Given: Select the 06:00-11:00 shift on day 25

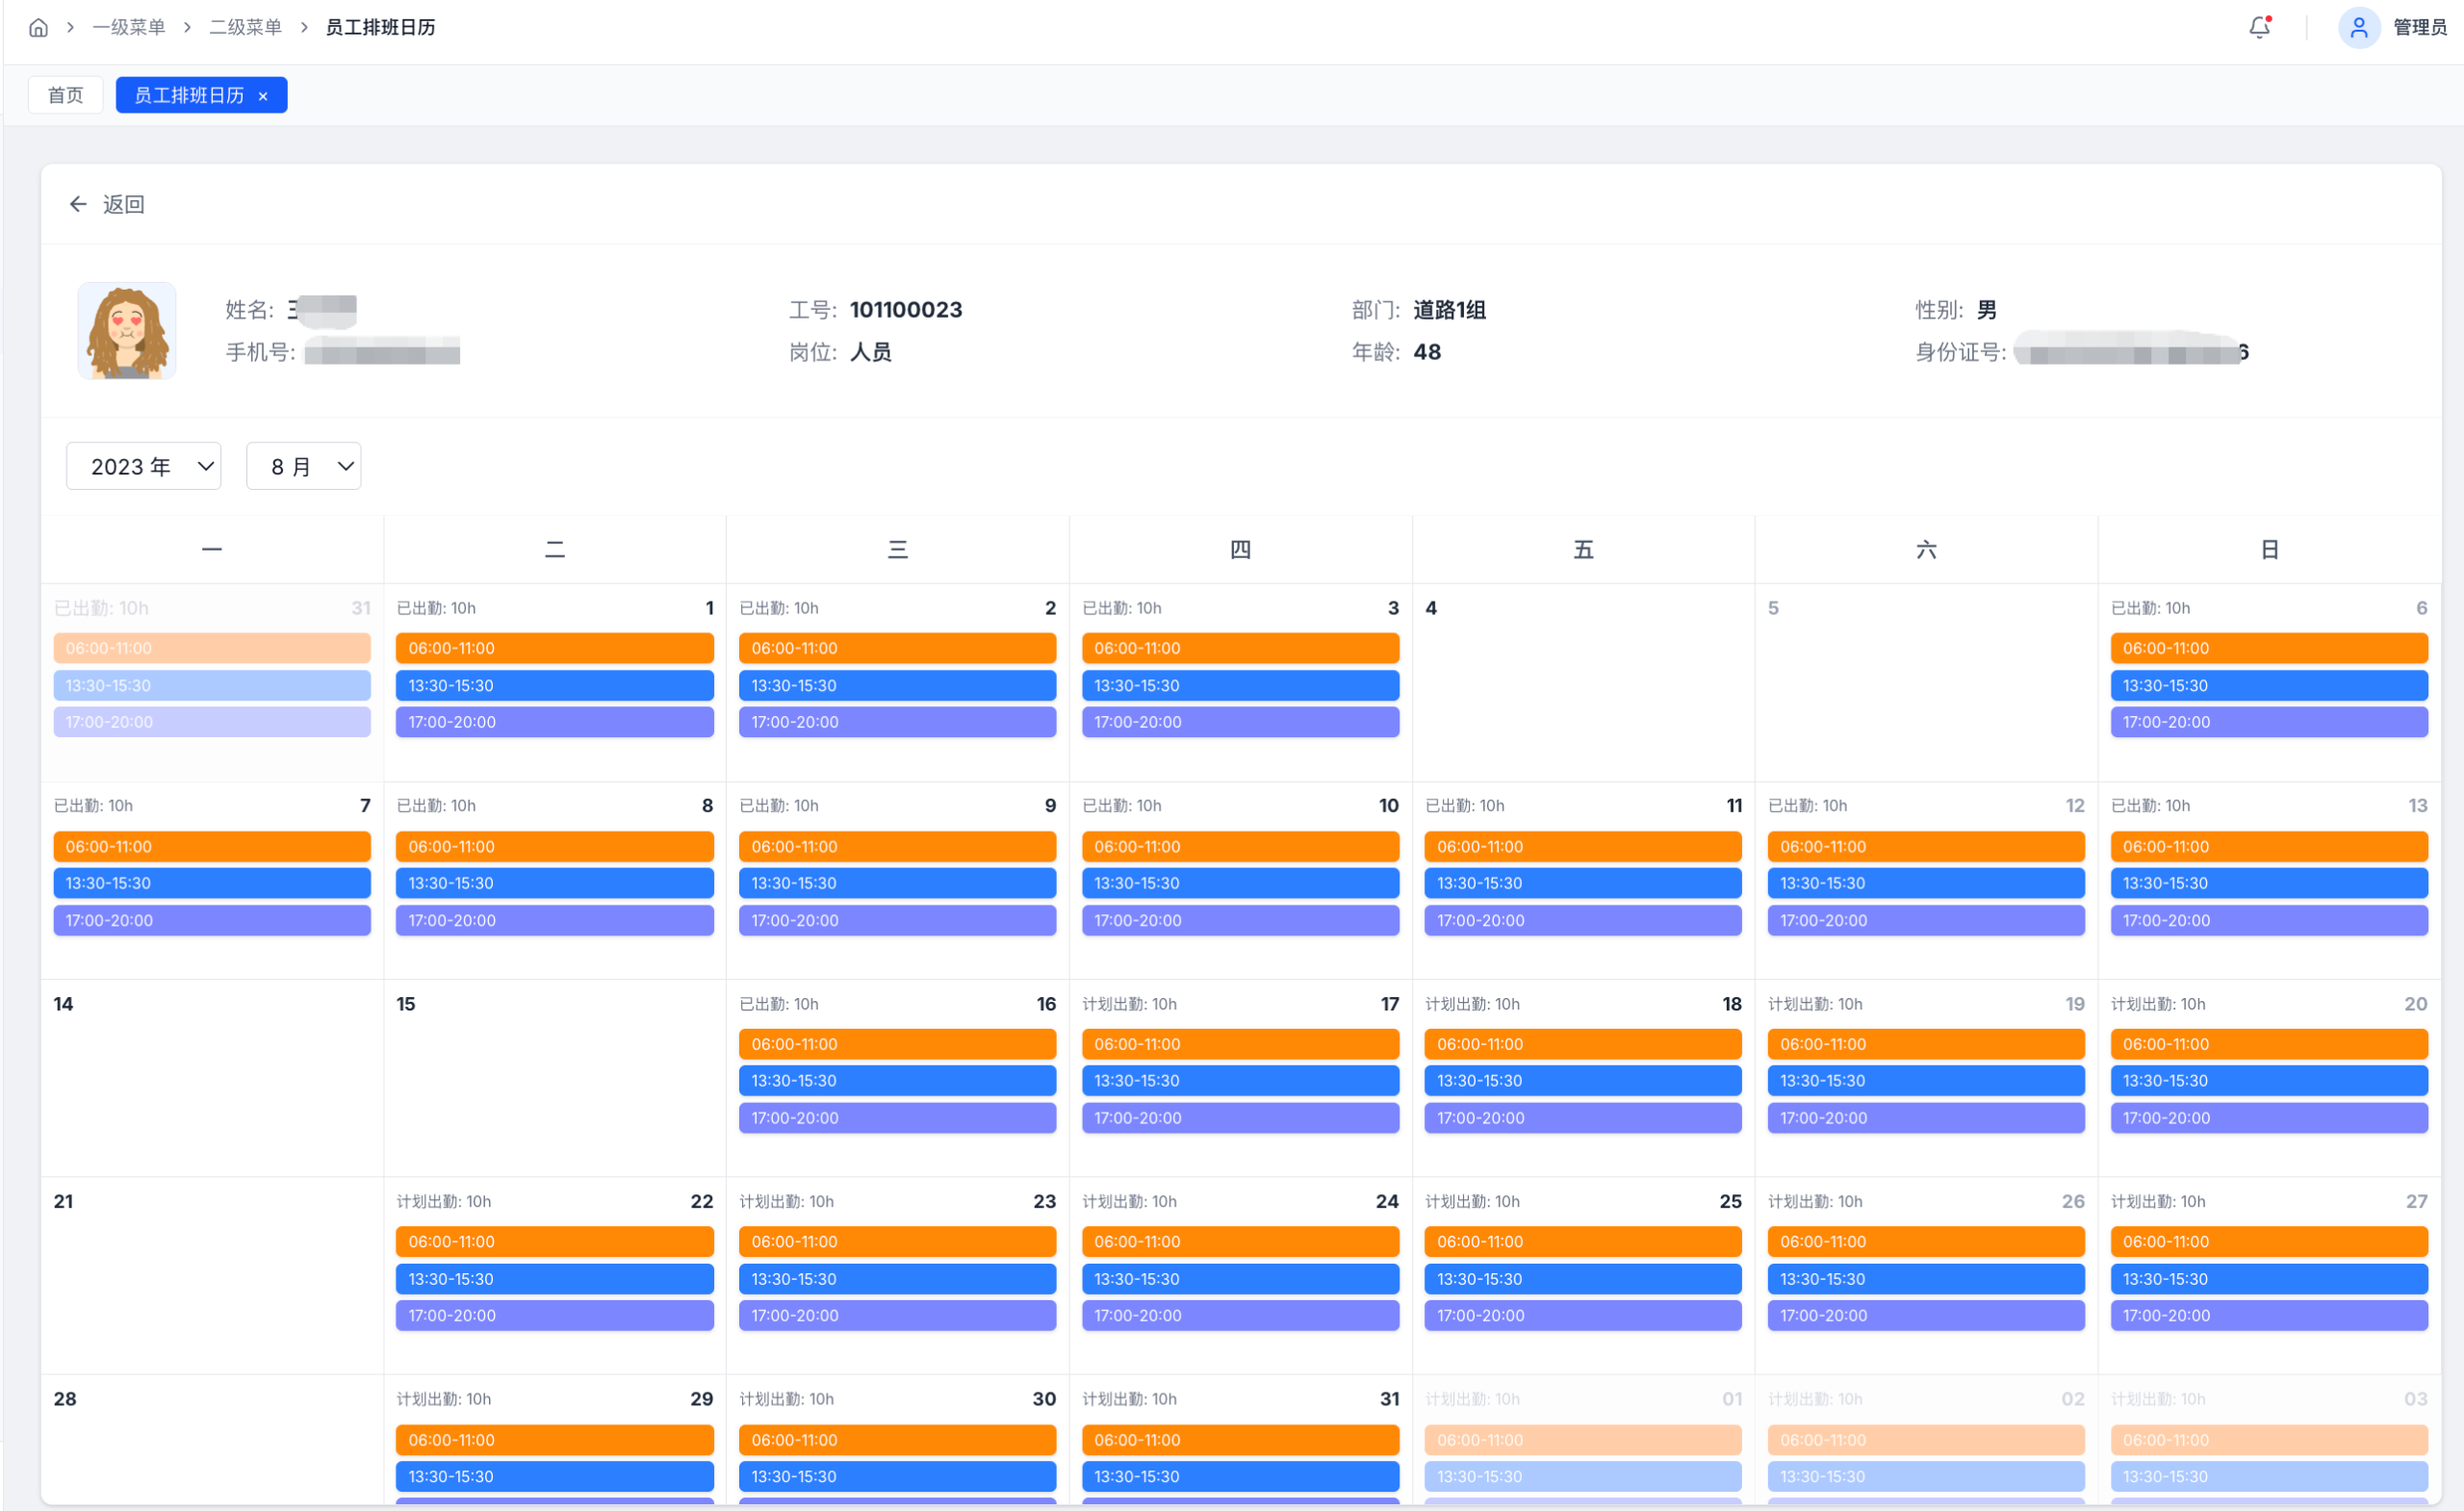Looking at the screenshot, I should point(1583,1241).
